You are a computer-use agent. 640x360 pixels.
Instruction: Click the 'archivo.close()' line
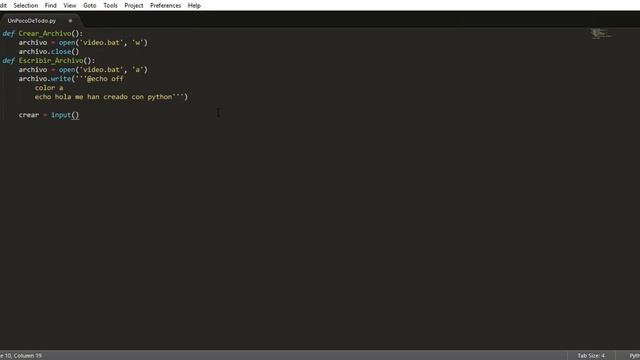click(x=49, y=51)
